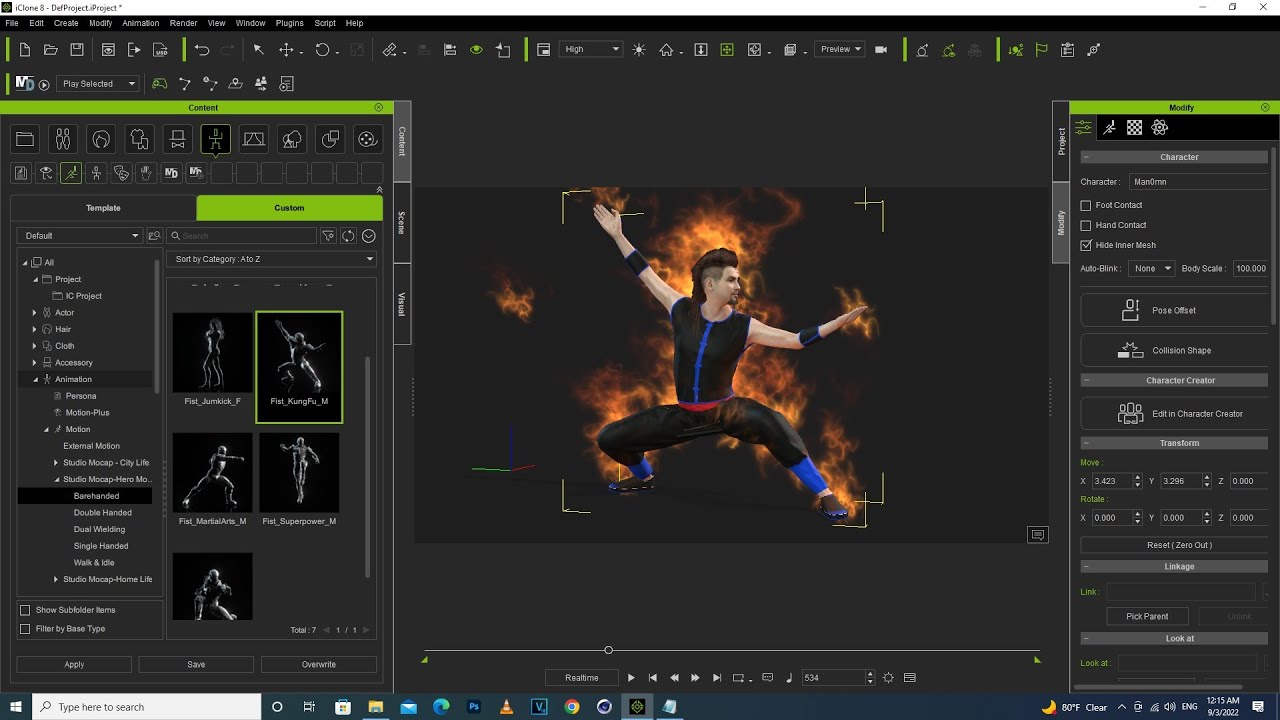Open the Set category icon in Content
This screenshot has width=1280, height=720.
coord(253,140)
